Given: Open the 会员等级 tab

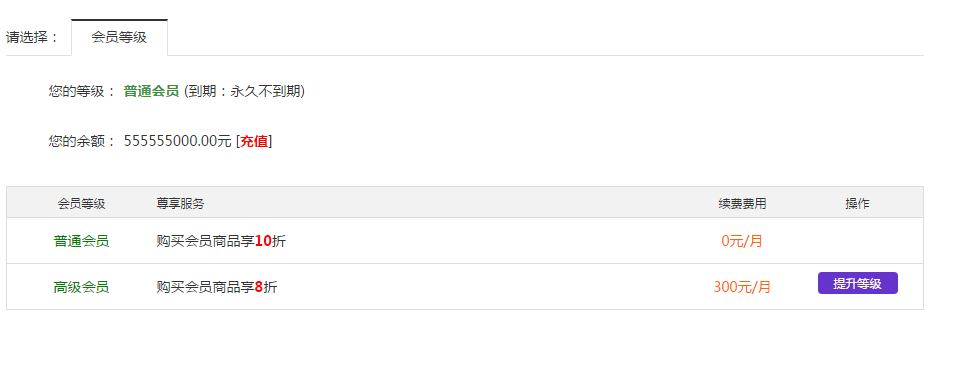Looking at the screenshot, I should click(x=119, y=37).
